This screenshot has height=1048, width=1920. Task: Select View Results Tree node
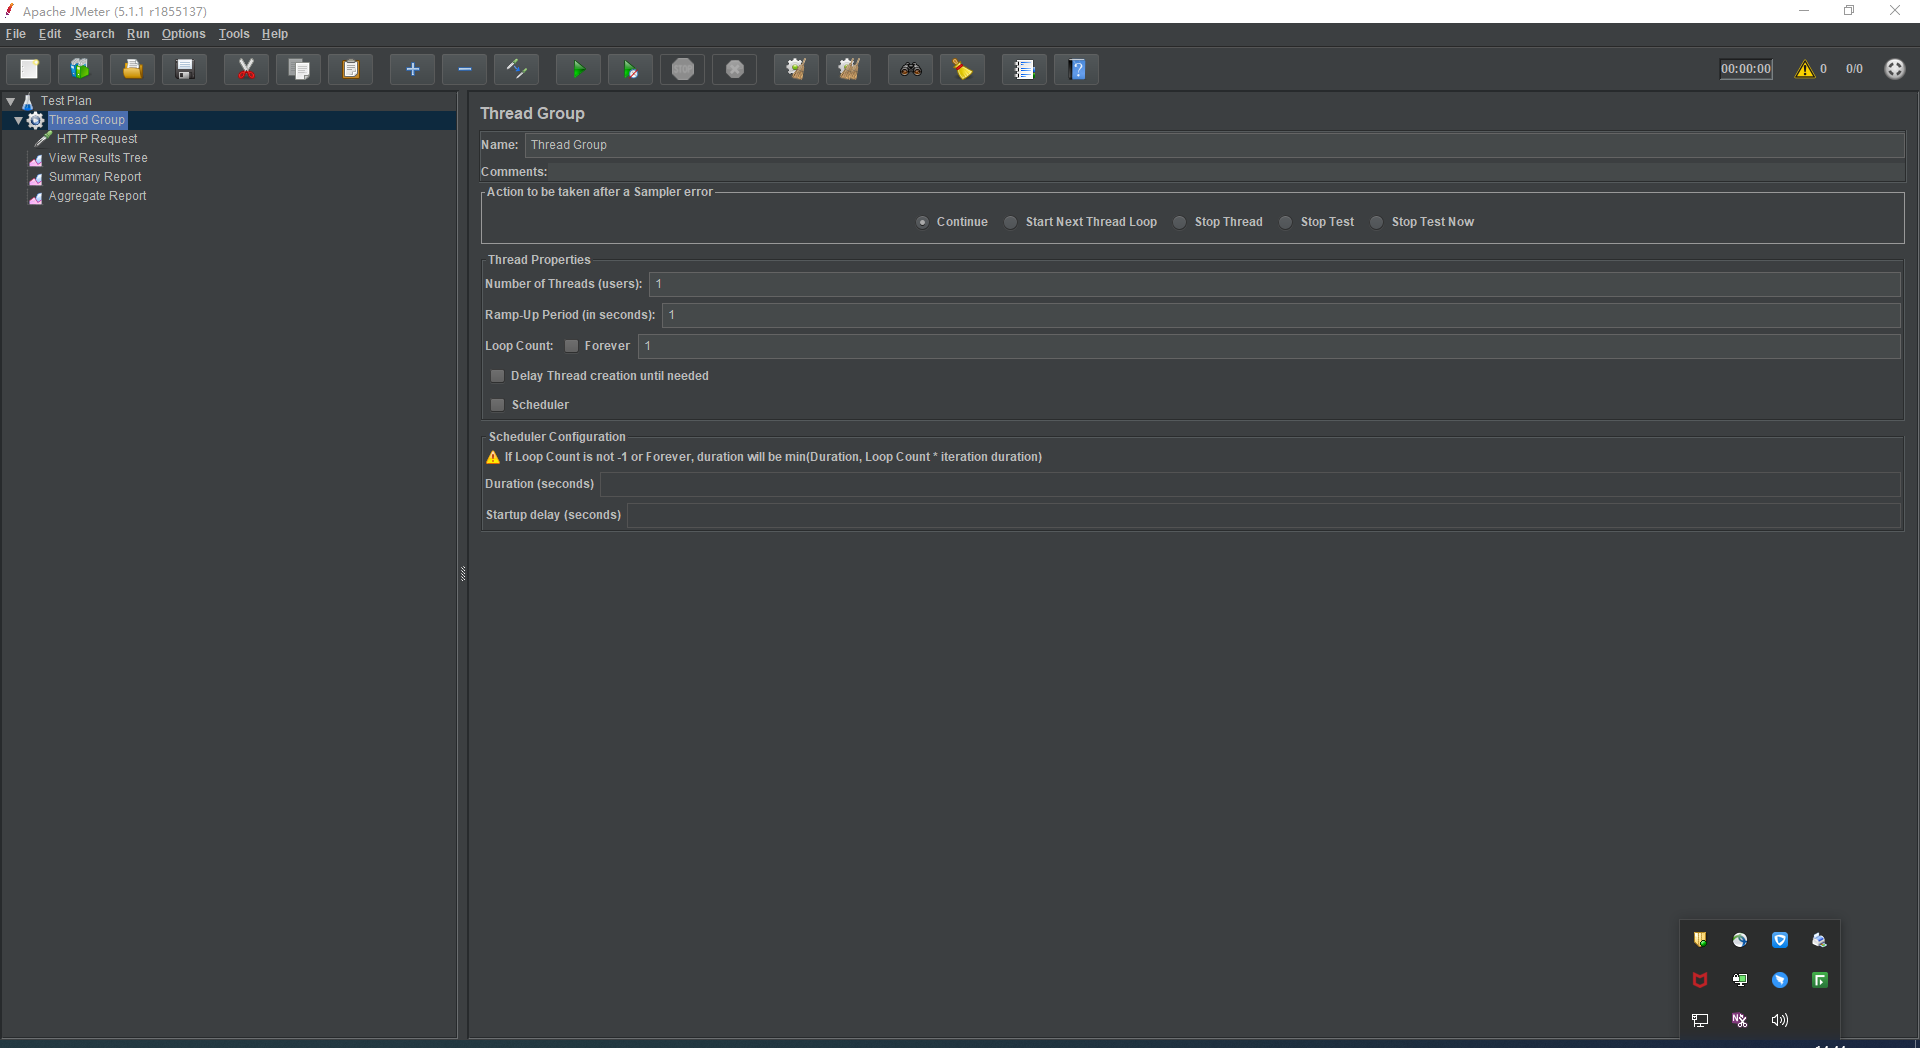(x=98, y=158)
